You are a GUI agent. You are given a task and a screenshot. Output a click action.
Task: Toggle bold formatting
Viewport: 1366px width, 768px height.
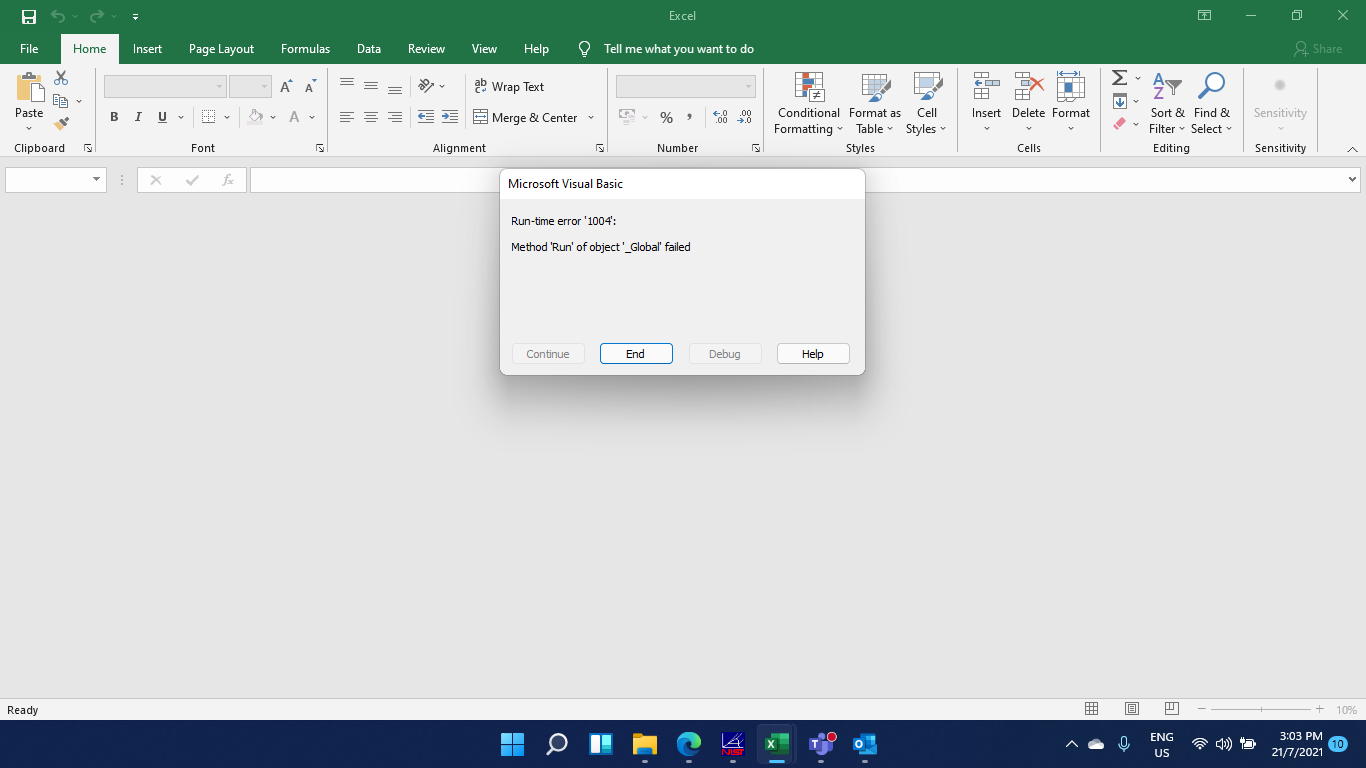click(x=114, y=117)
